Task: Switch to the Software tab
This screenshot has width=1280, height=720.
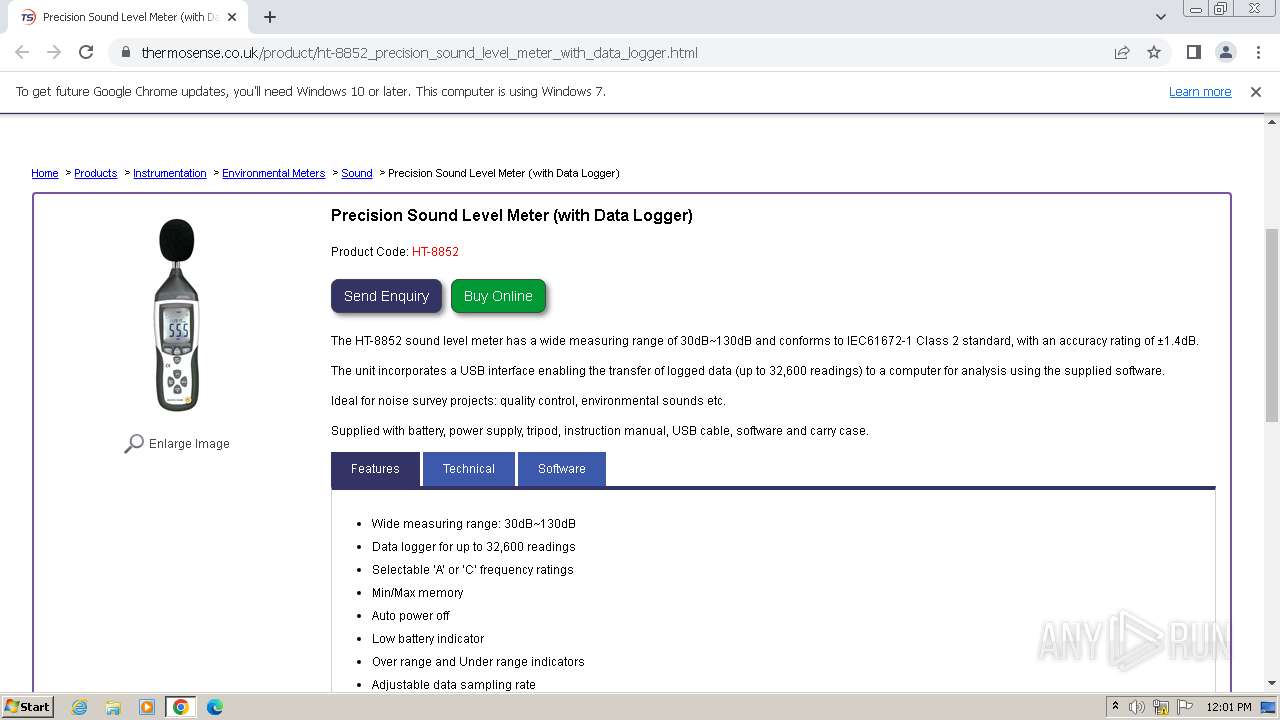Action: [x=562, y=469]
